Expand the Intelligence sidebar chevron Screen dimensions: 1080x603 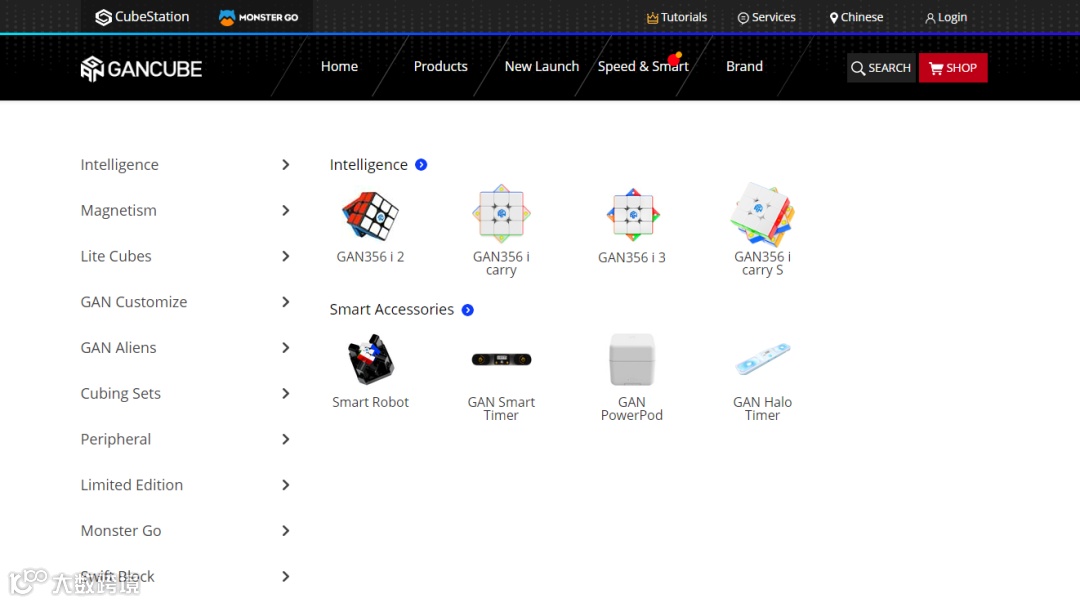point(286,165)
